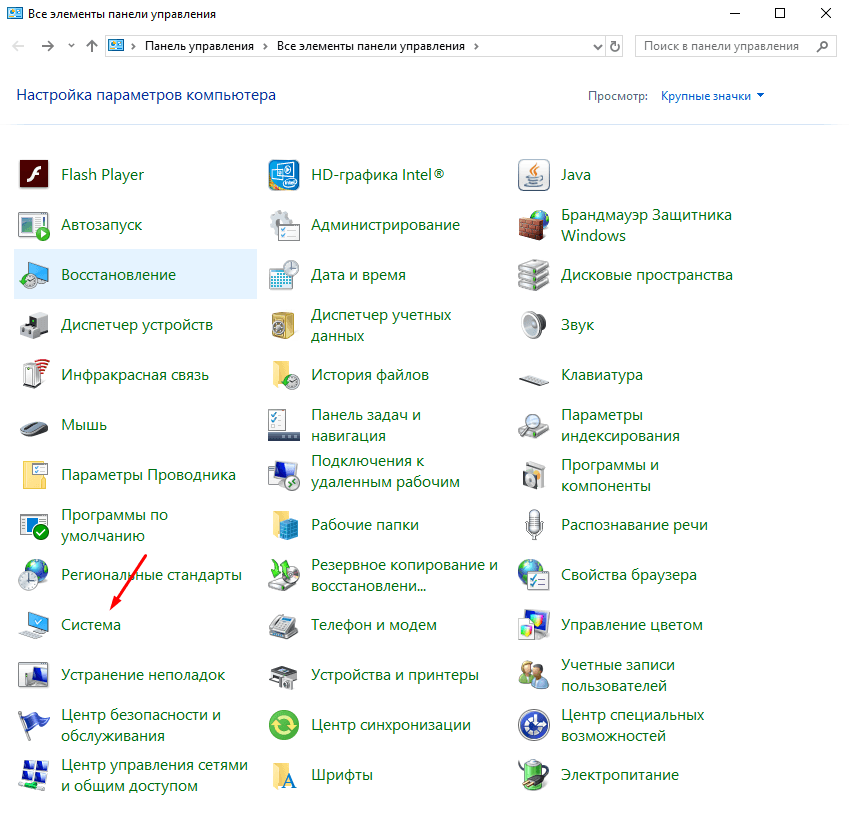Open the Java control panel icon

coord(534,174)
